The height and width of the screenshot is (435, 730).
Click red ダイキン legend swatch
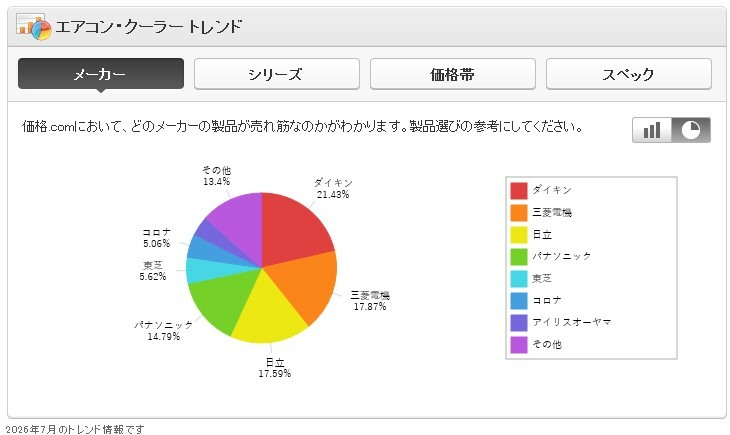tap(519, 190)
